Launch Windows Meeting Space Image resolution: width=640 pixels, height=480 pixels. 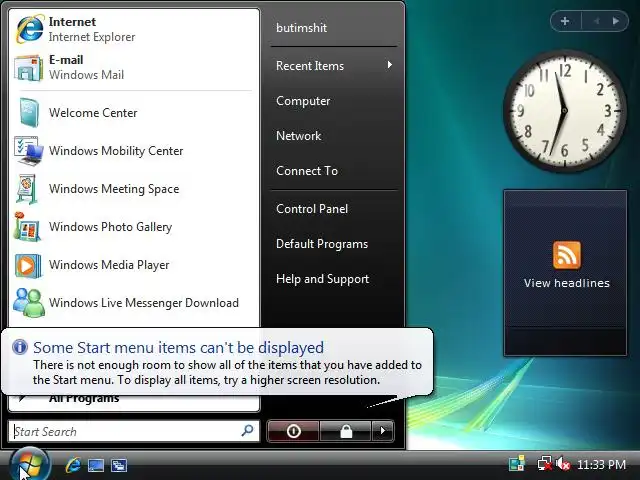point(134,189)
